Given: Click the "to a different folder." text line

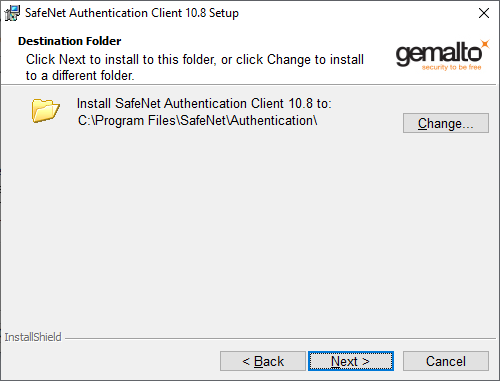Looking at the screenshot, I should [x=80, y=76].
